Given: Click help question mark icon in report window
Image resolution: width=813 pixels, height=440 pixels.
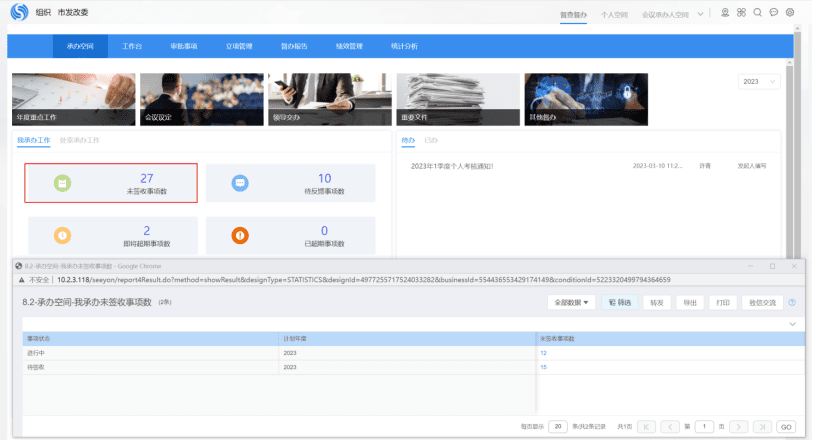Looking at the screenshot, I should click(792, 303).
